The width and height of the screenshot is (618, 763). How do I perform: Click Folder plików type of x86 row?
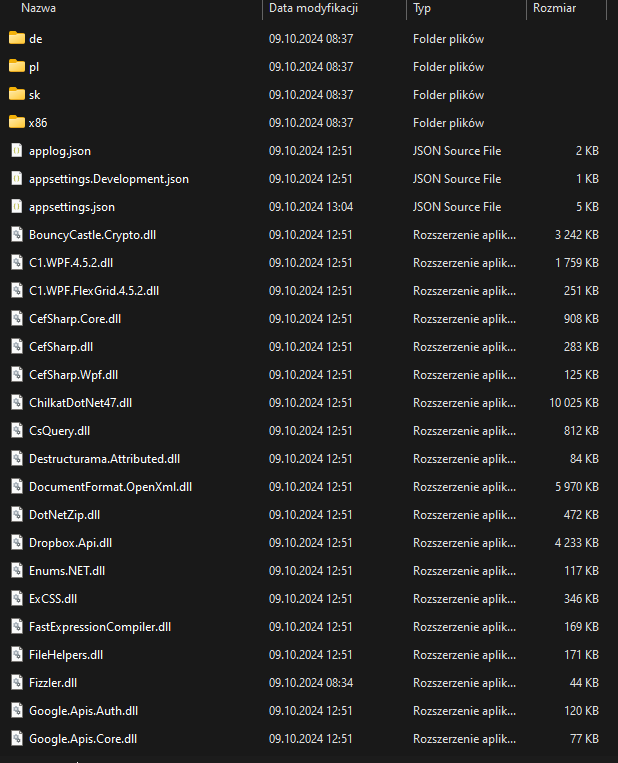(448, 123)
